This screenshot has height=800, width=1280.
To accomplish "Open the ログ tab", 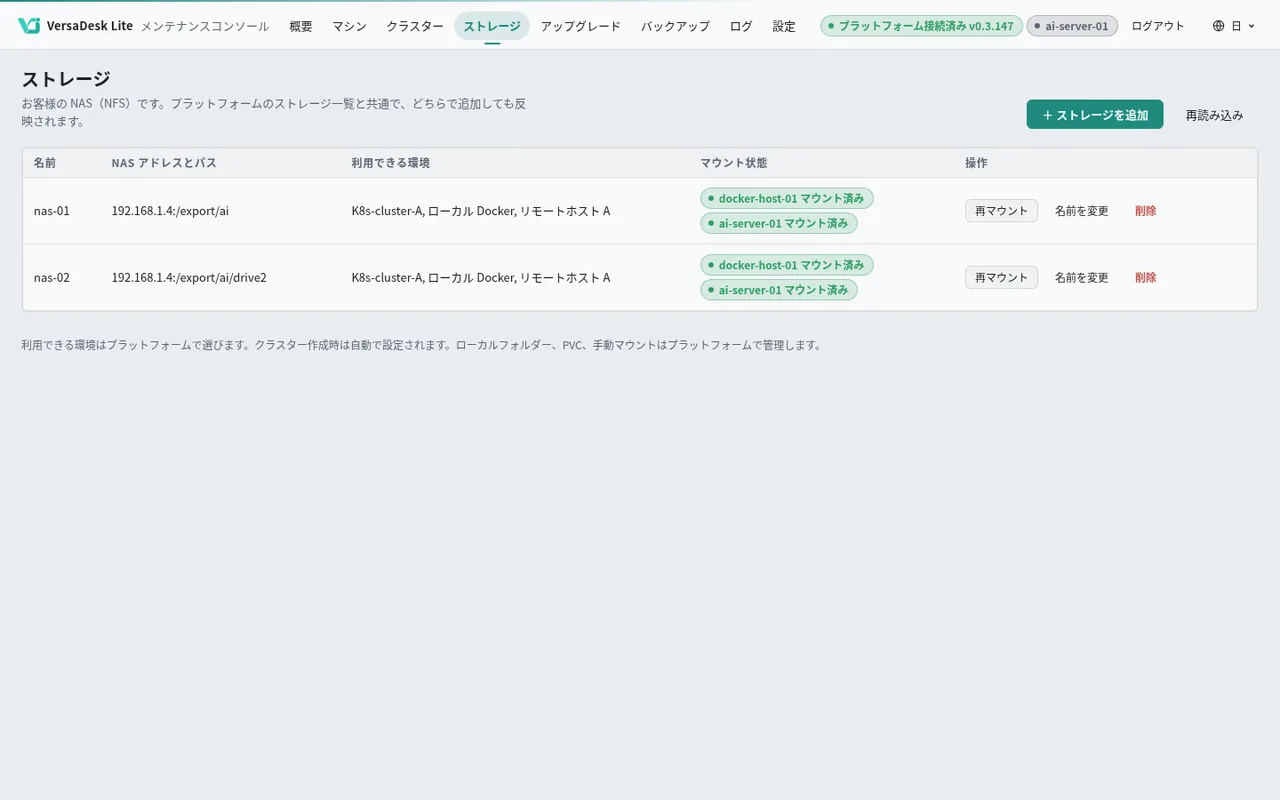I will [741, 26].
